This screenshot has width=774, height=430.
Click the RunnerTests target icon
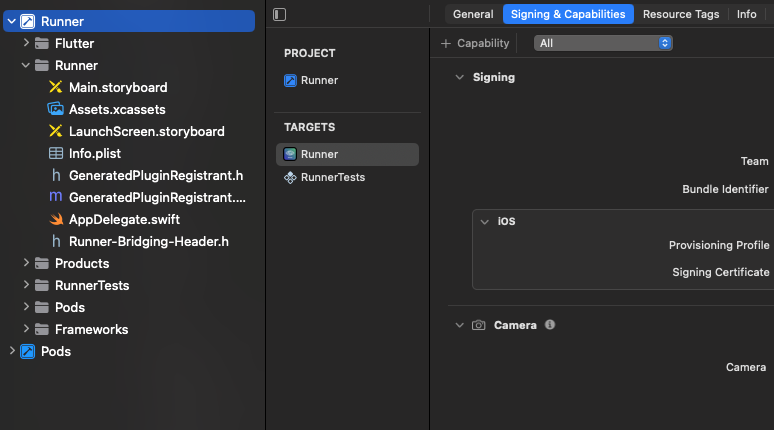pyautogui.click(x=290, y=177)
